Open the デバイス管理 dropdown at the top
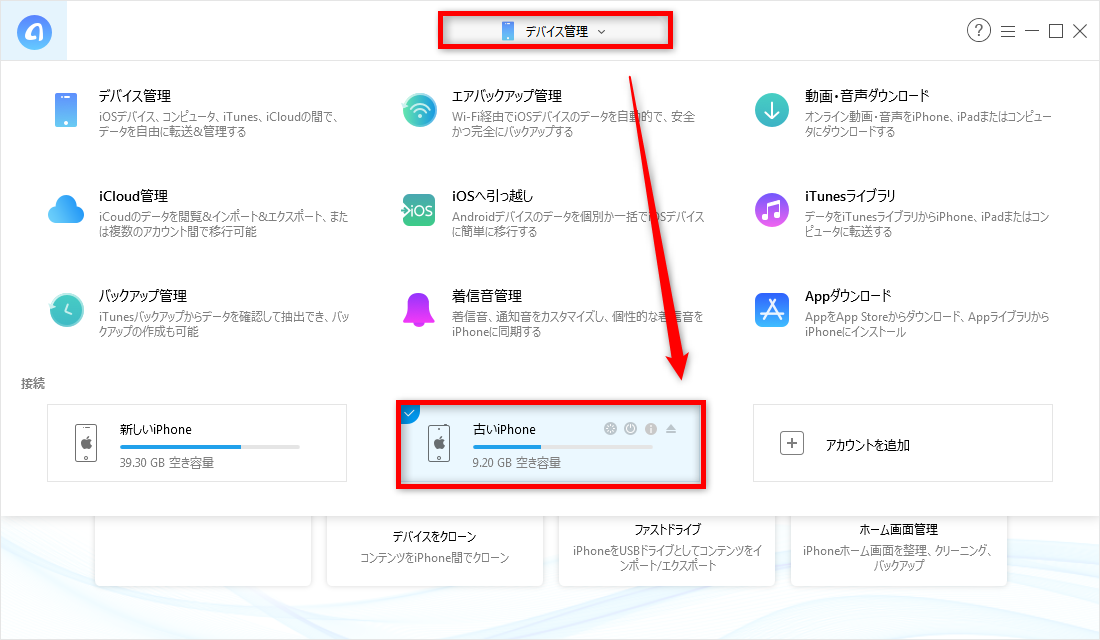 [x=555, y=31]
